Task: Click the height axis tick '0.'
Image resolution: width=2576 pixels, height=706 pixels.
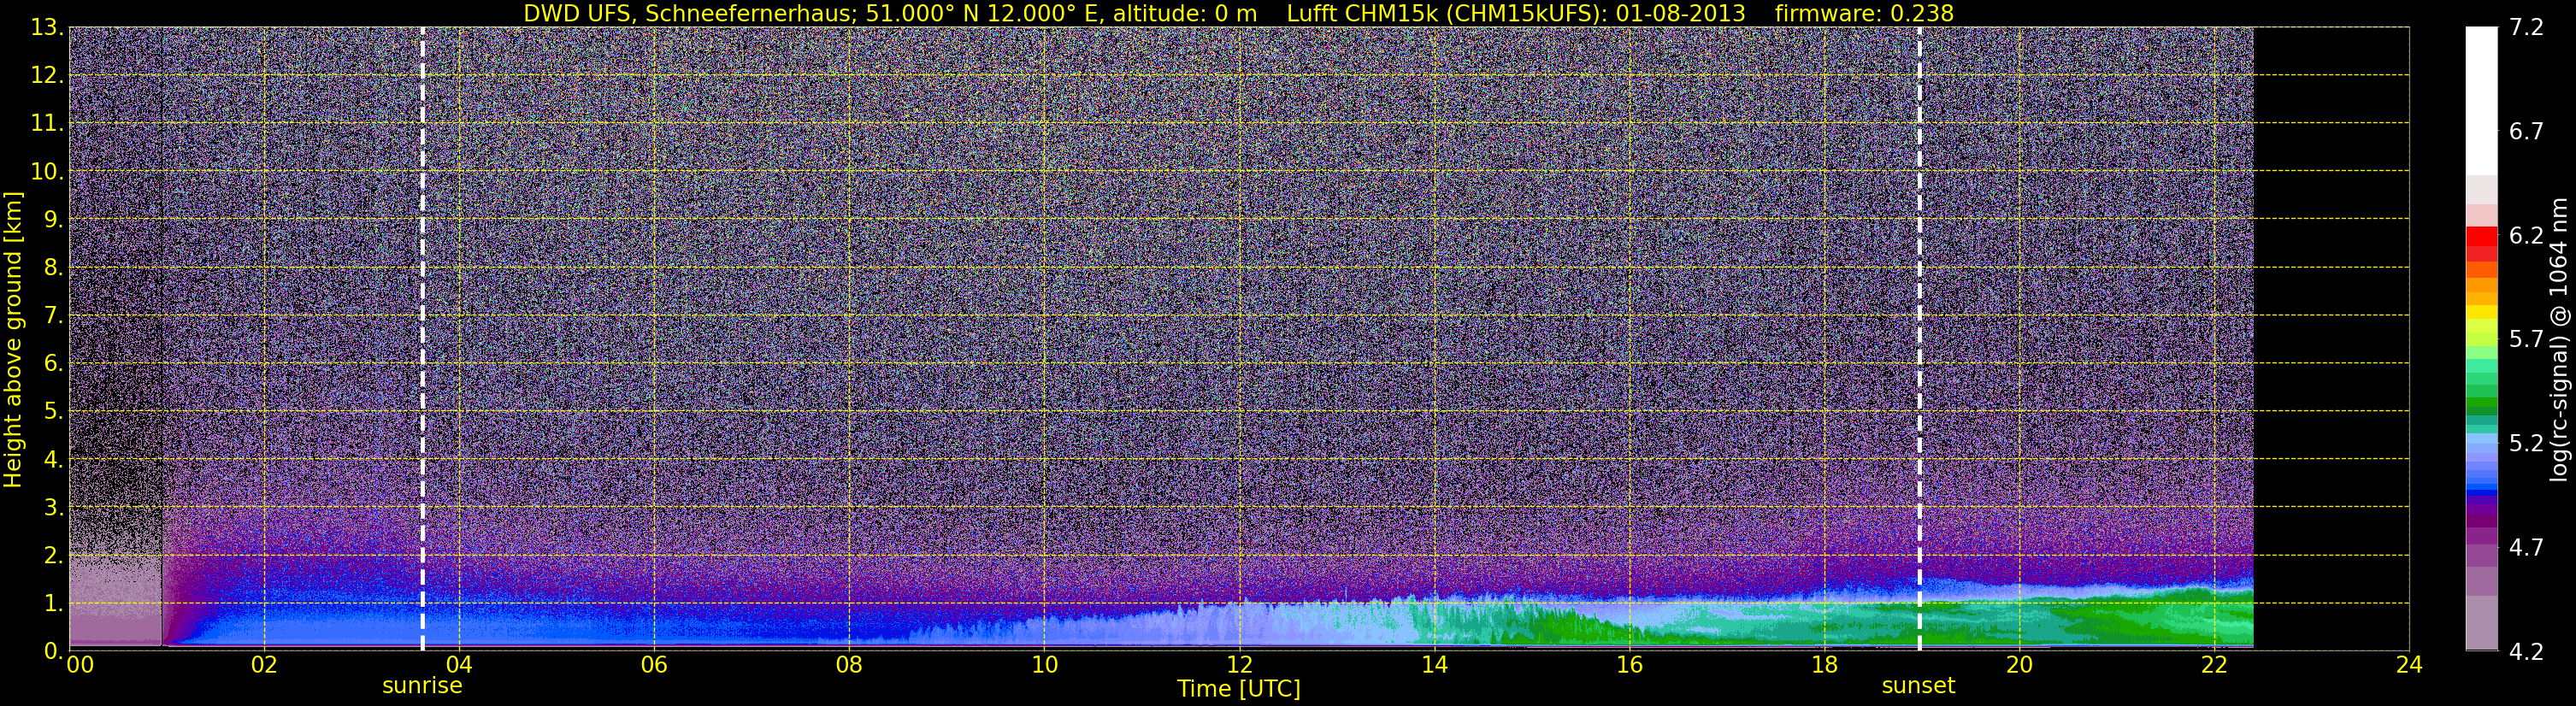Action: (52, 650)
